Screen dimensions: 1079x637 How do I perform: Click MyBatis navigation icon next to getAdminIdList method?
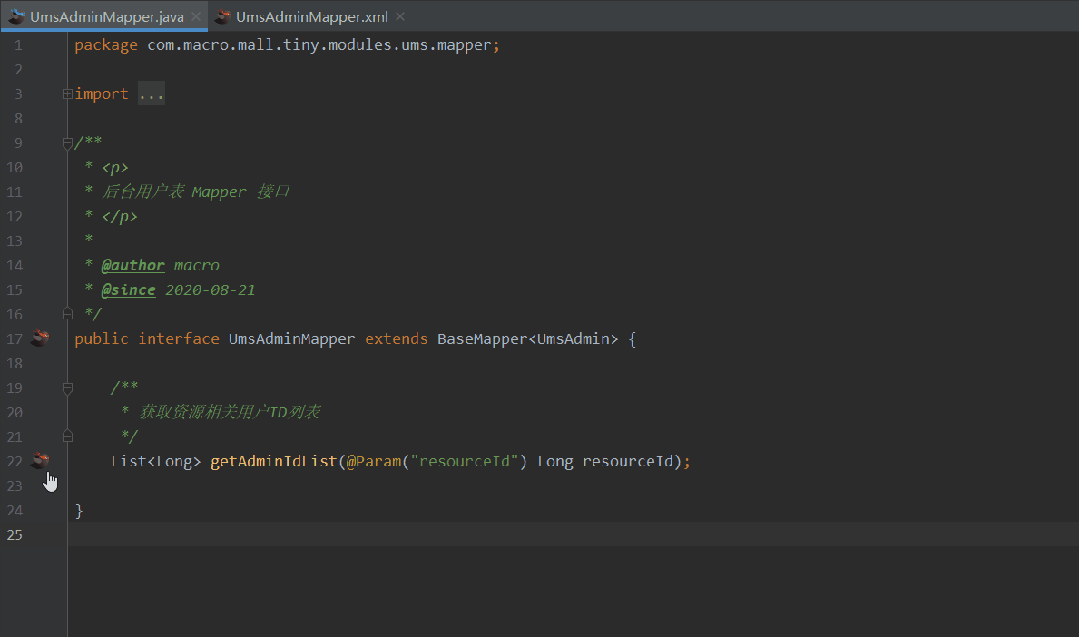click(40, 461)
